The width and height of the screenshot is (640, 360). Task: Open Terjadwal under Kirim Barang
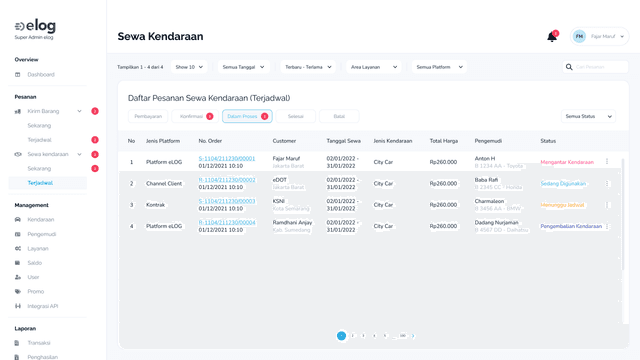[39, 140]
